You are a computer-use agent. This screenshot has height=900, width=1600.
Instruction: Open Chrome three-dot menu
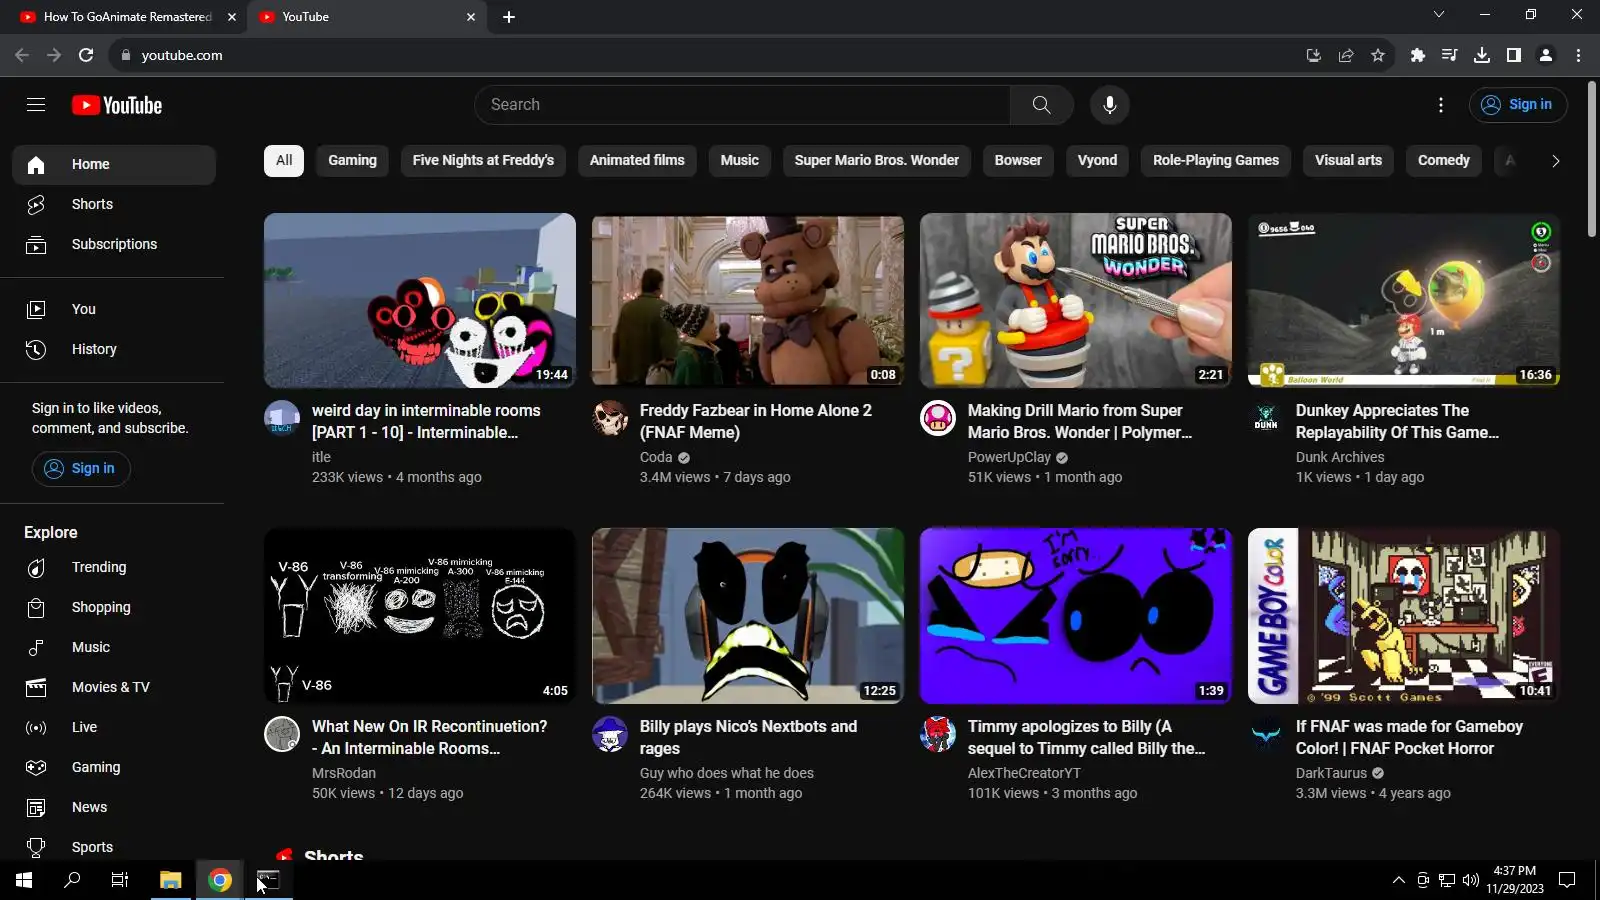coord(1579,55)
